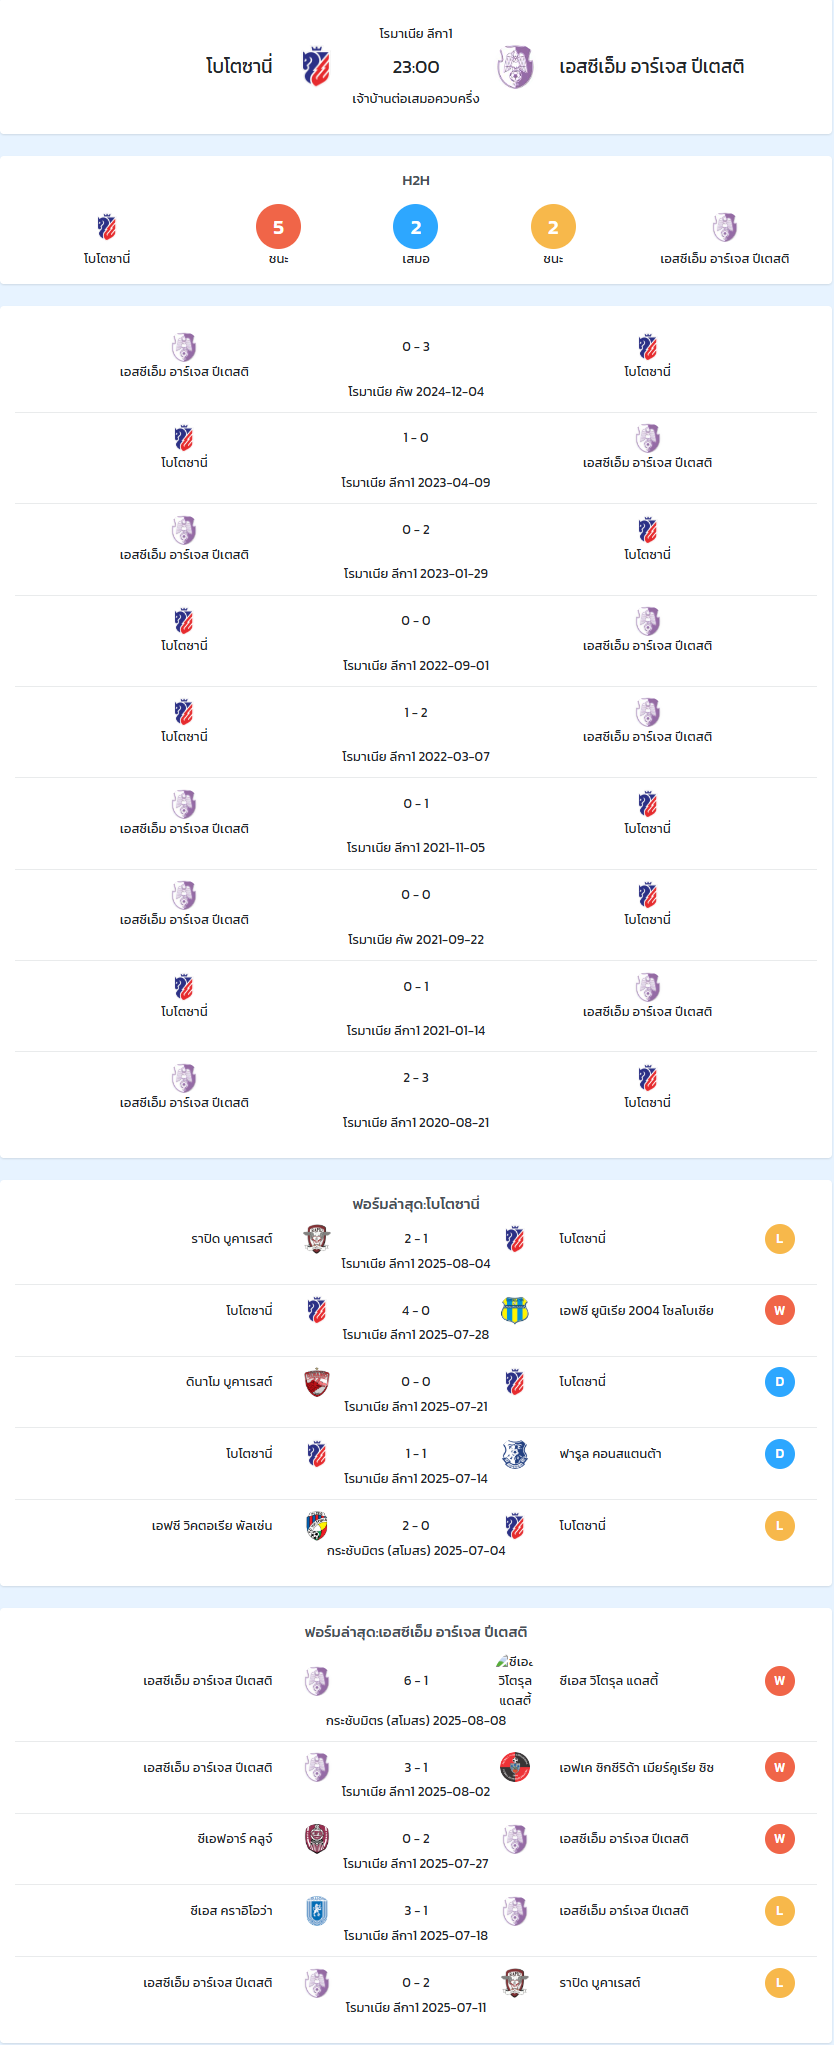Select the Universitatea Craiova light-blue crest

click(x=317, y=1911)
